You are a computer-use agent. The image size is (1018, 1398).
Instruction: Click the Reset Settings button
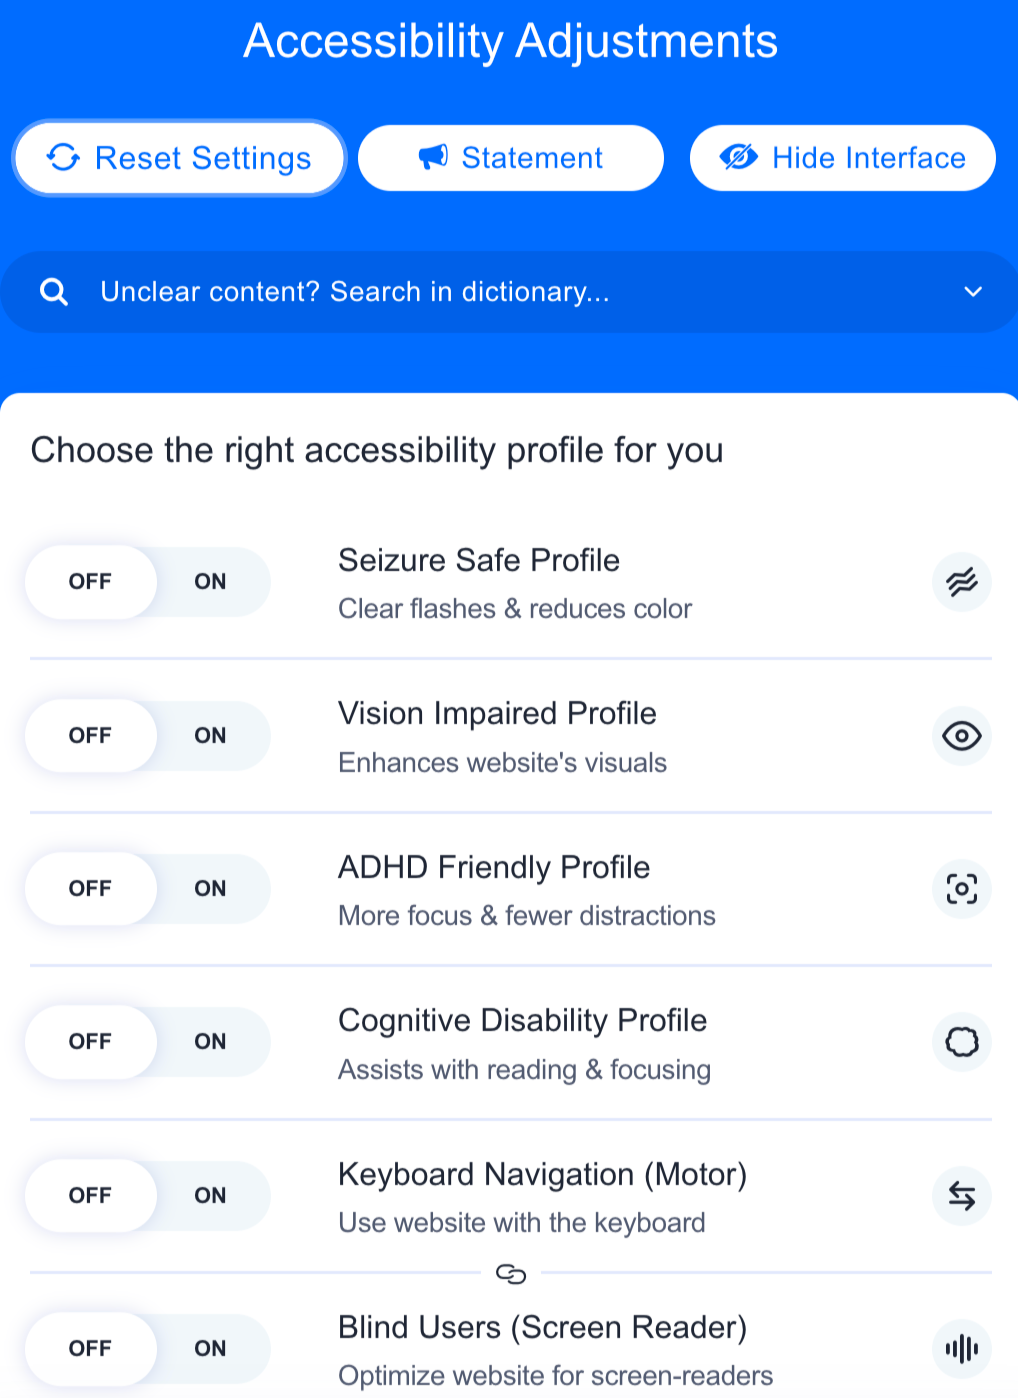179,158
